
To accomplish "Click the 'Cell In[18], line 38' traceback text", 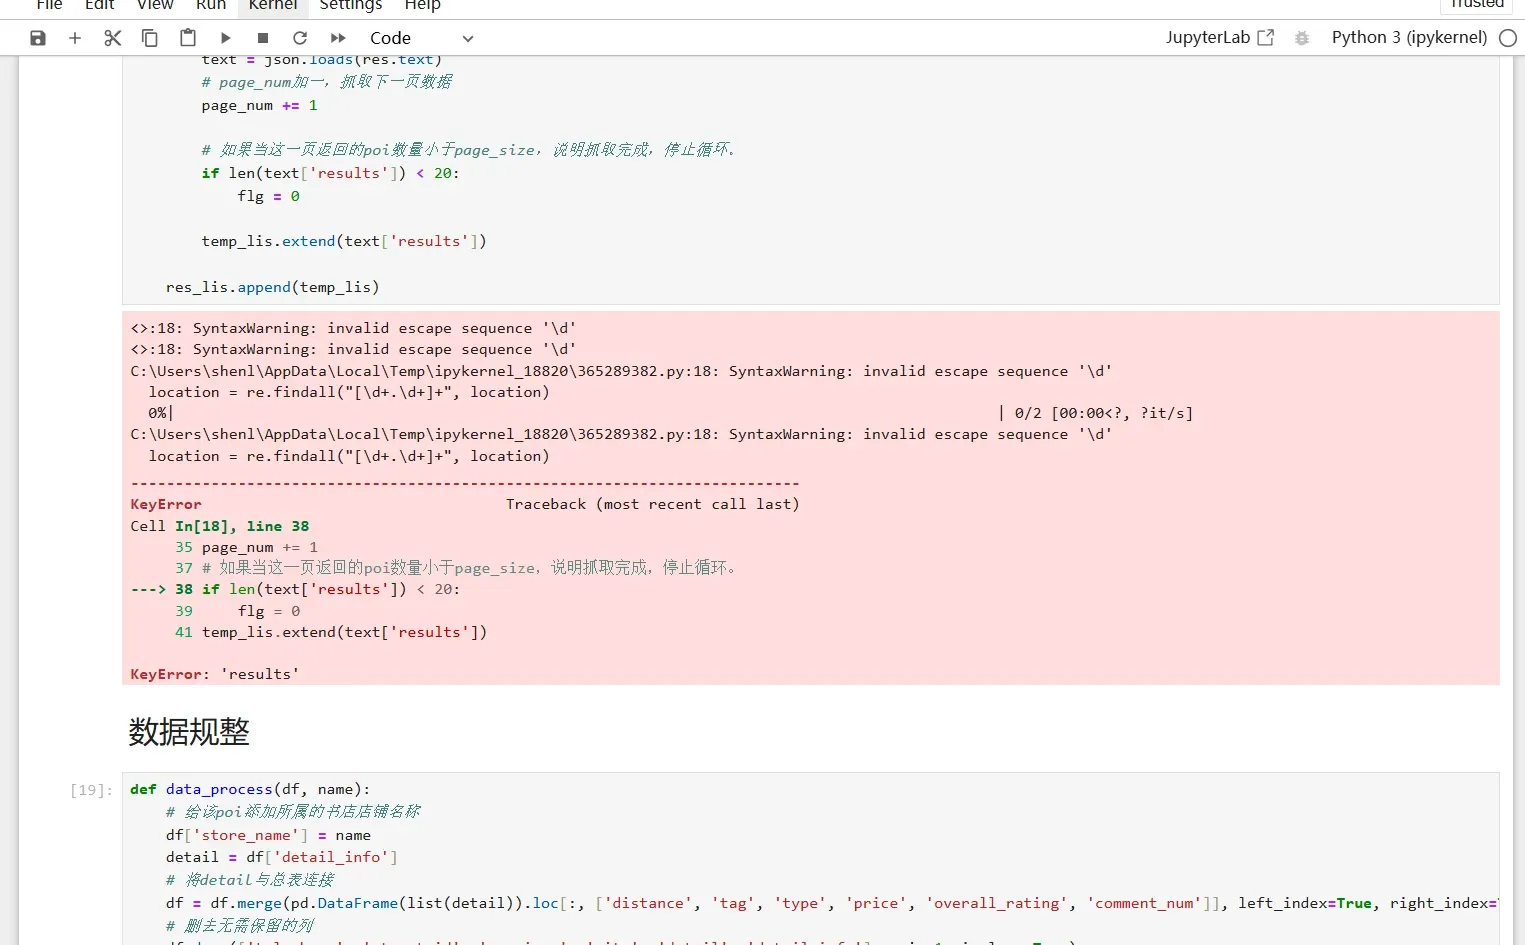I will (220, 526).
